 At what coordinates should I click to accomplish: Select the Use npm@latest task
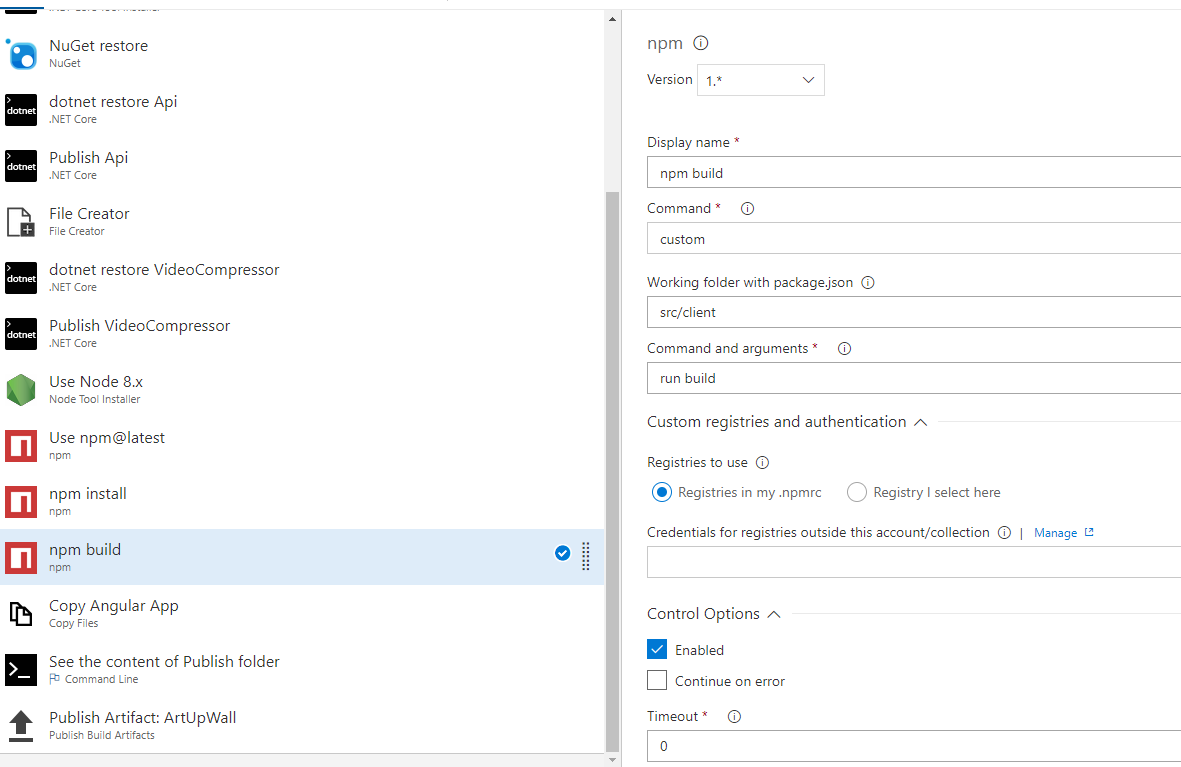301,446
